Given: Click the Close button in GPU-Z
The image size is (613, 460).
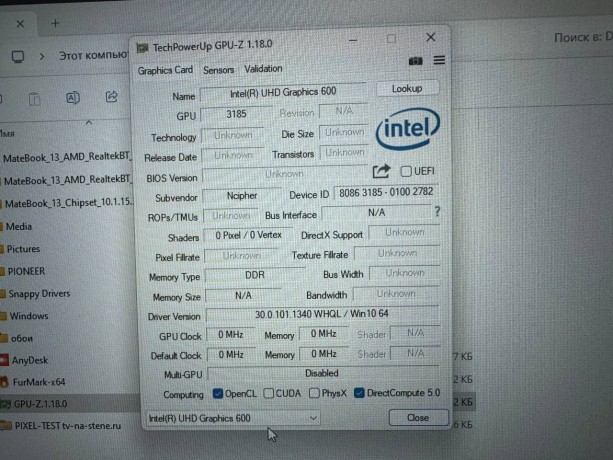Looking at the screenshot, I should pos(418,418).
